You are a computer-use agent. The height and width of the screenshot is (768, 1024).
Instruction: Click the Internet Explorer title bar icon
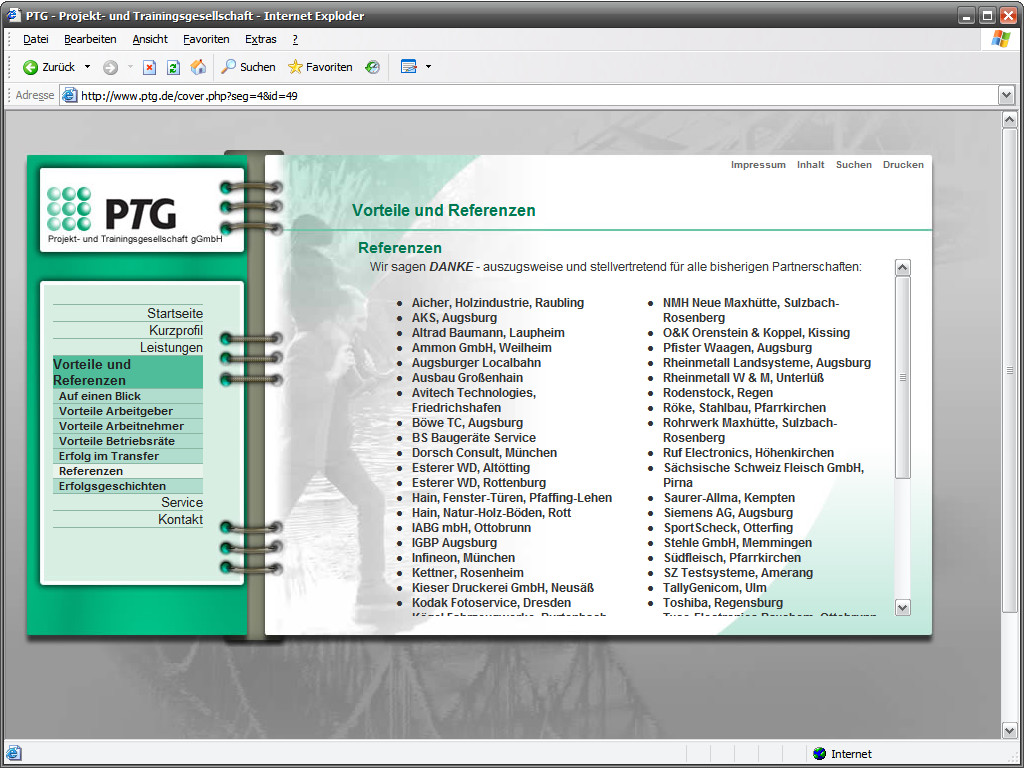pos(14,15)
